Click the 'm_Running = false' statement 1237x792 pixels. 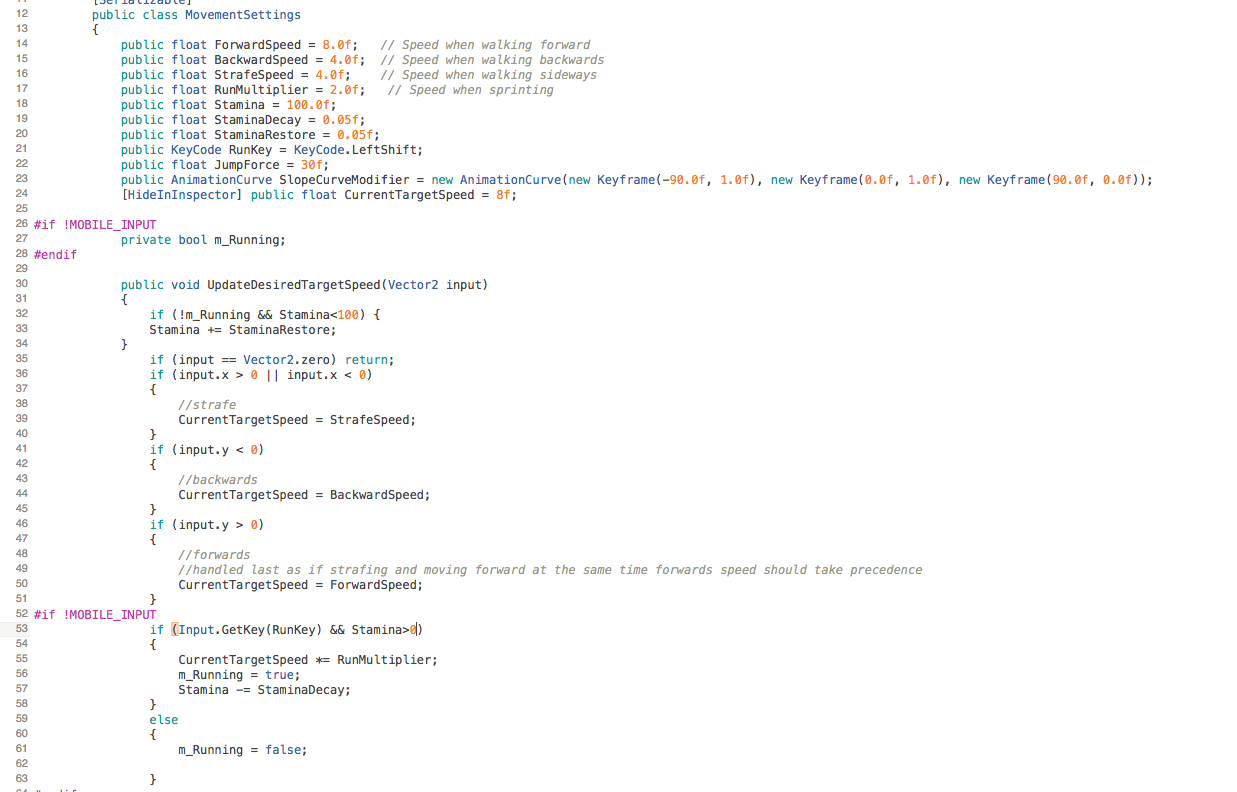242,750
